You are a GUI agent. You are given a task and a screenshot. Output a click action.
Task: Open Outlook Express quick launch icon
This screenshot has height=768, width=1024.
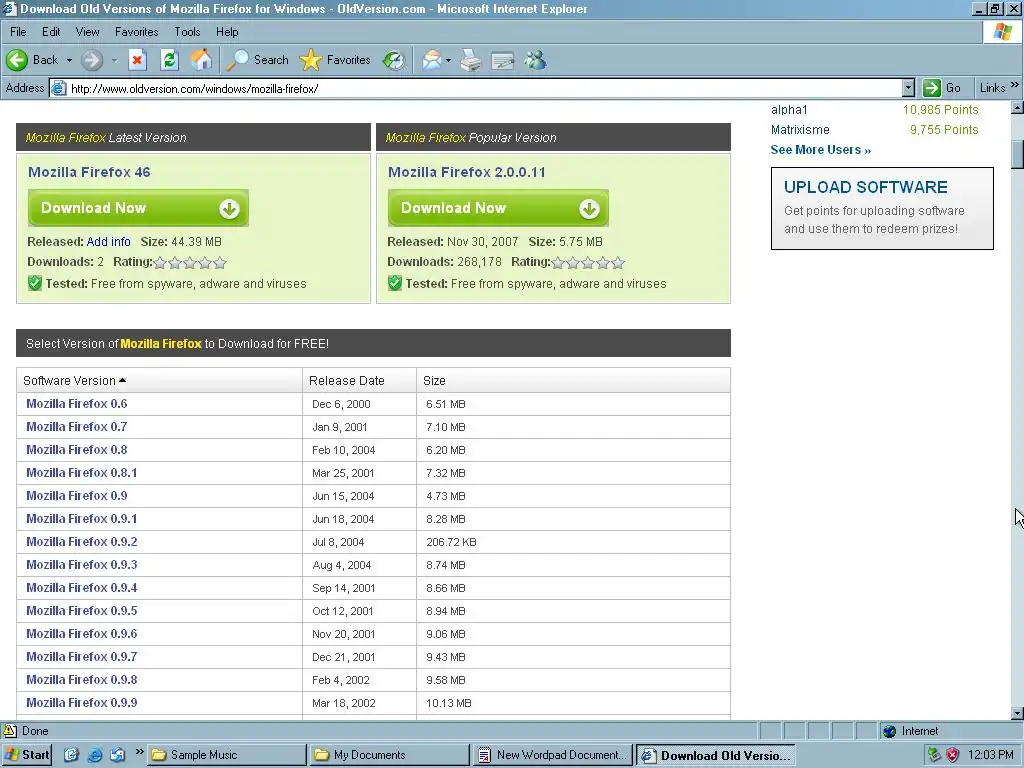[x=118, y=755]
